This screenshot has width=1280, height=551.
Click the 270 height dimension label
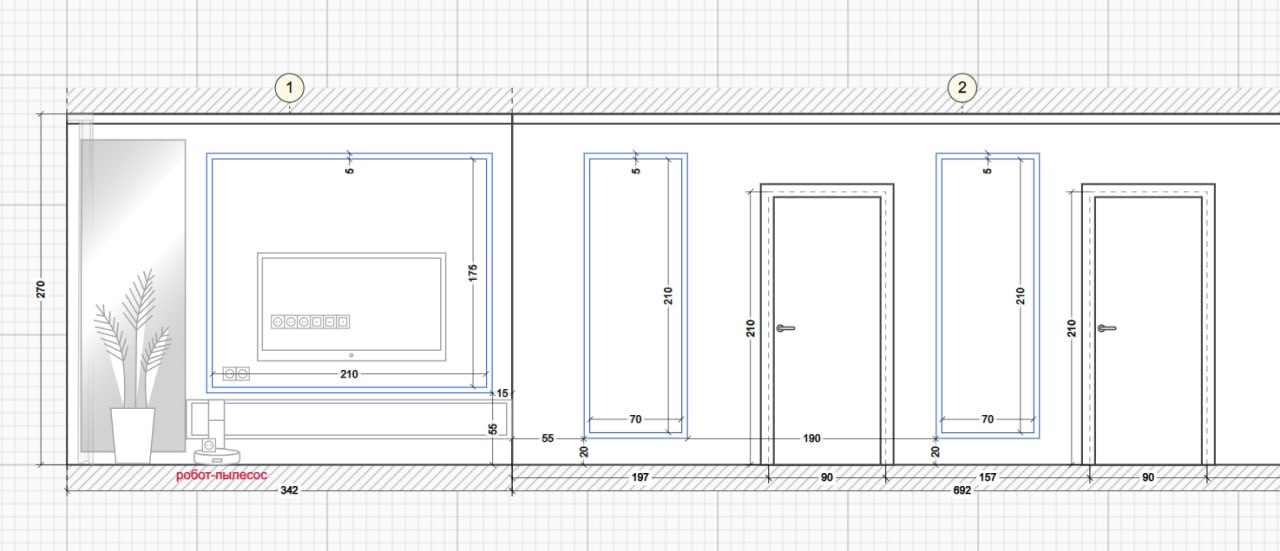[x=42, y=290]
